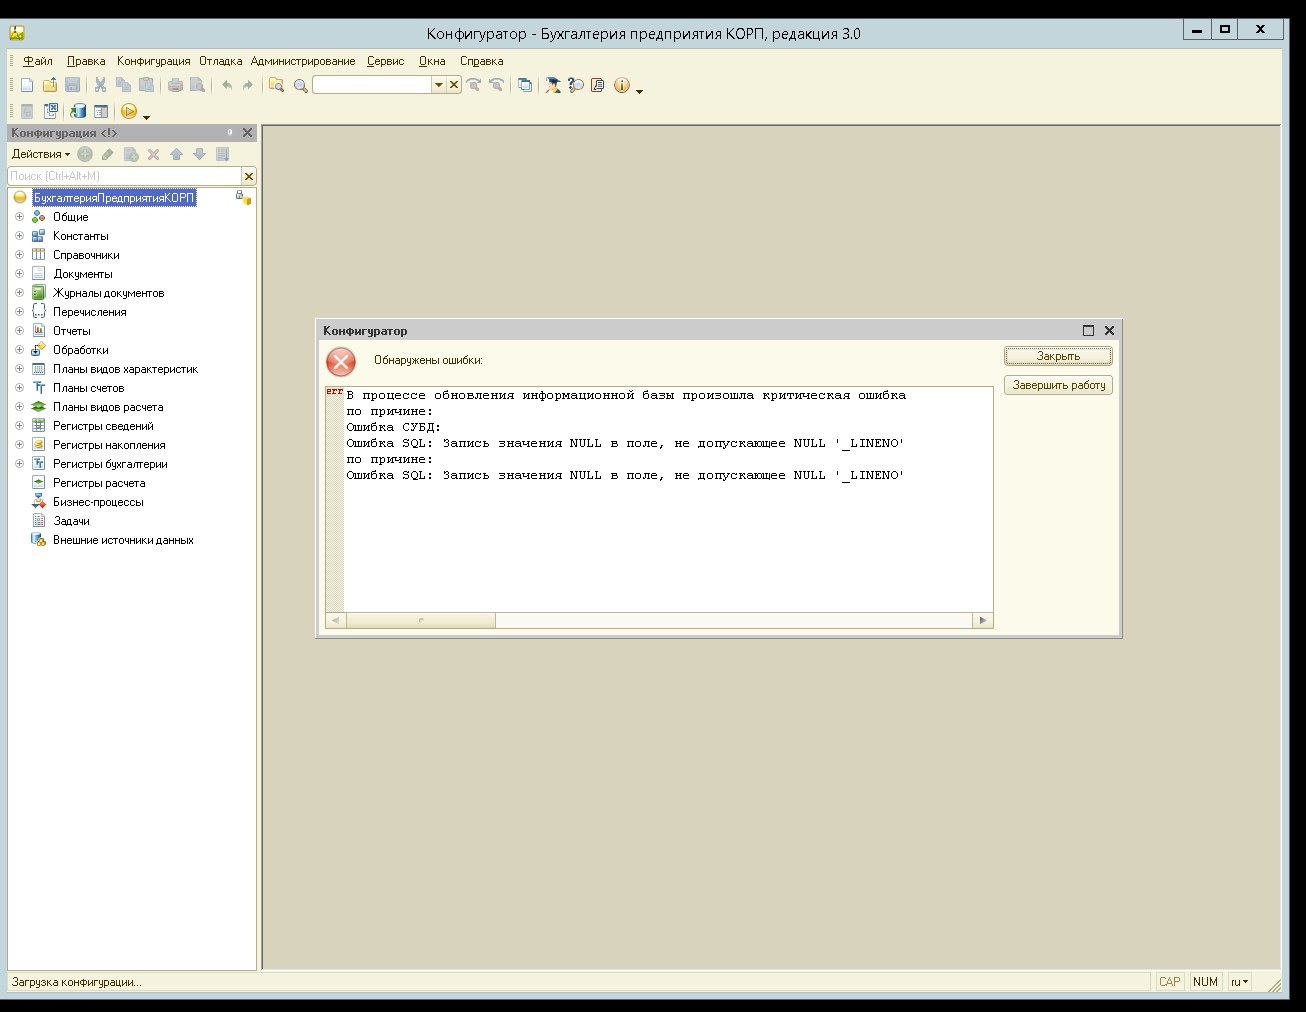Open the Конфигурация menu

click(x=153, y=61)
